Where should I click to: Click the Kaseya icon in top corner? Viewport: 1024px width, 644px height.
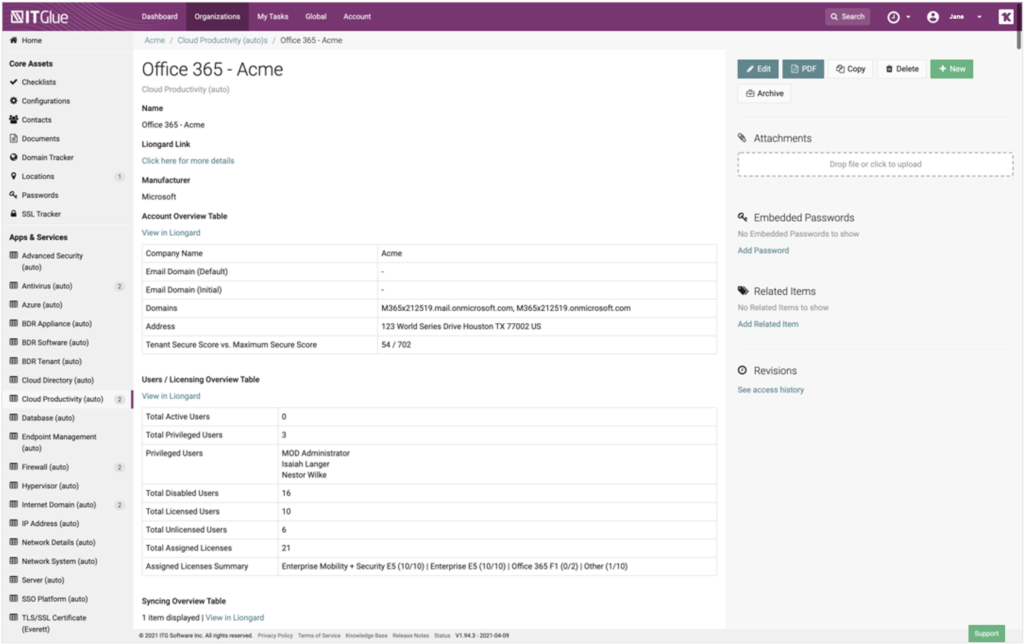(x=1006, y=17)
